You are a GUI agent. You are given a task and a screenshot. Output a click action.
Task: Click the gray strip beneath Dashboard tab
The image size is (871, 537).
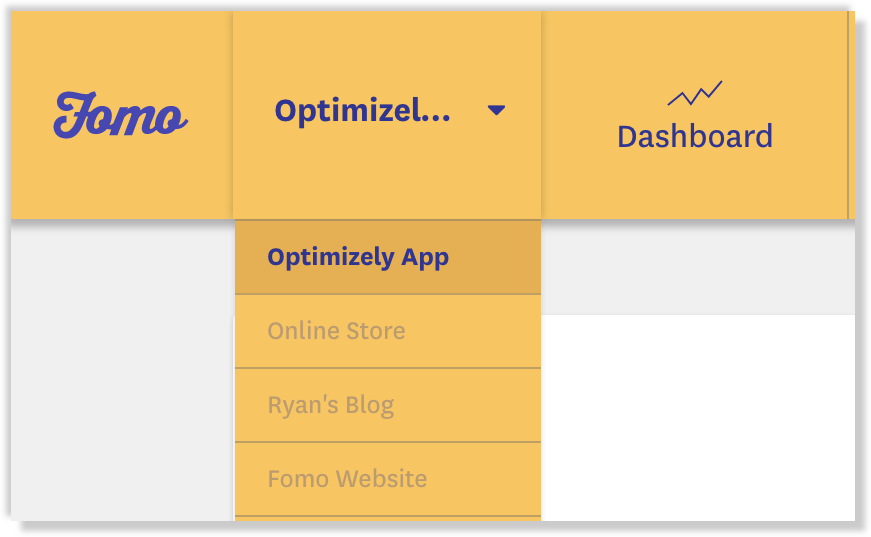tap(698, 268)
